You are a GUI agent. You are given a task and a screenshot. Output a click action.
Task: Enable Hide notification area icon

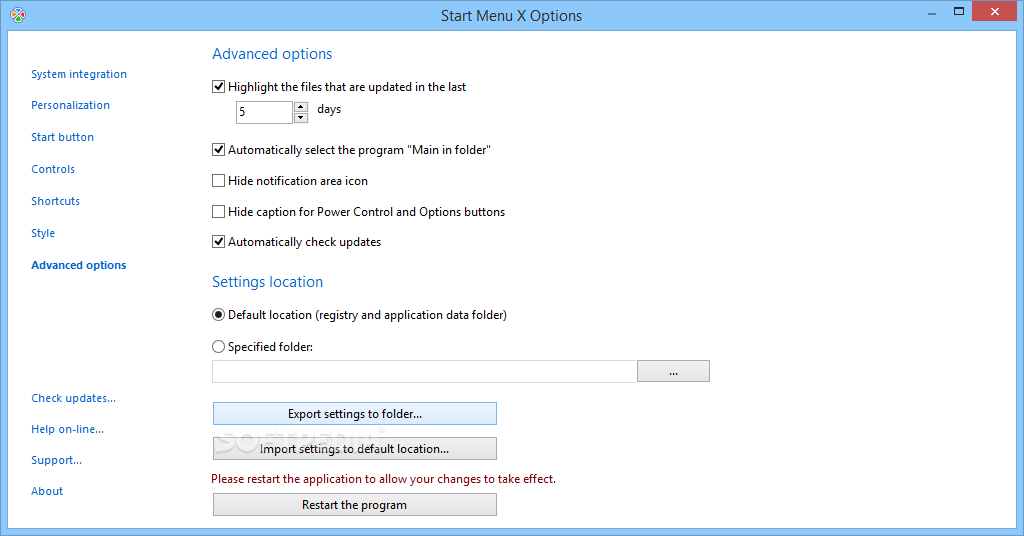[219, 181]
